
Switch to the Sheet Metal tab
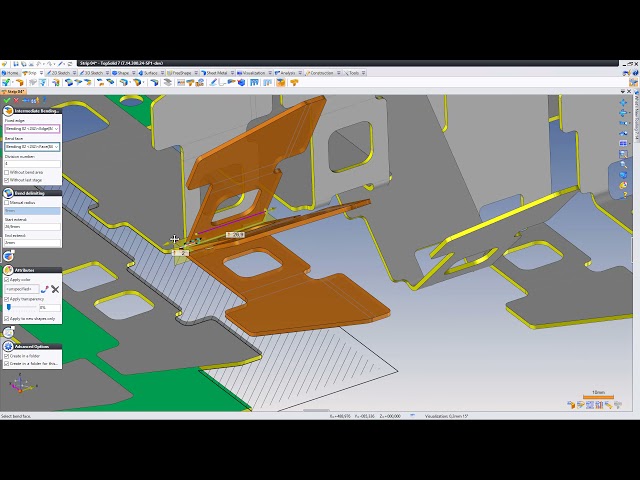tap(213, 73)
